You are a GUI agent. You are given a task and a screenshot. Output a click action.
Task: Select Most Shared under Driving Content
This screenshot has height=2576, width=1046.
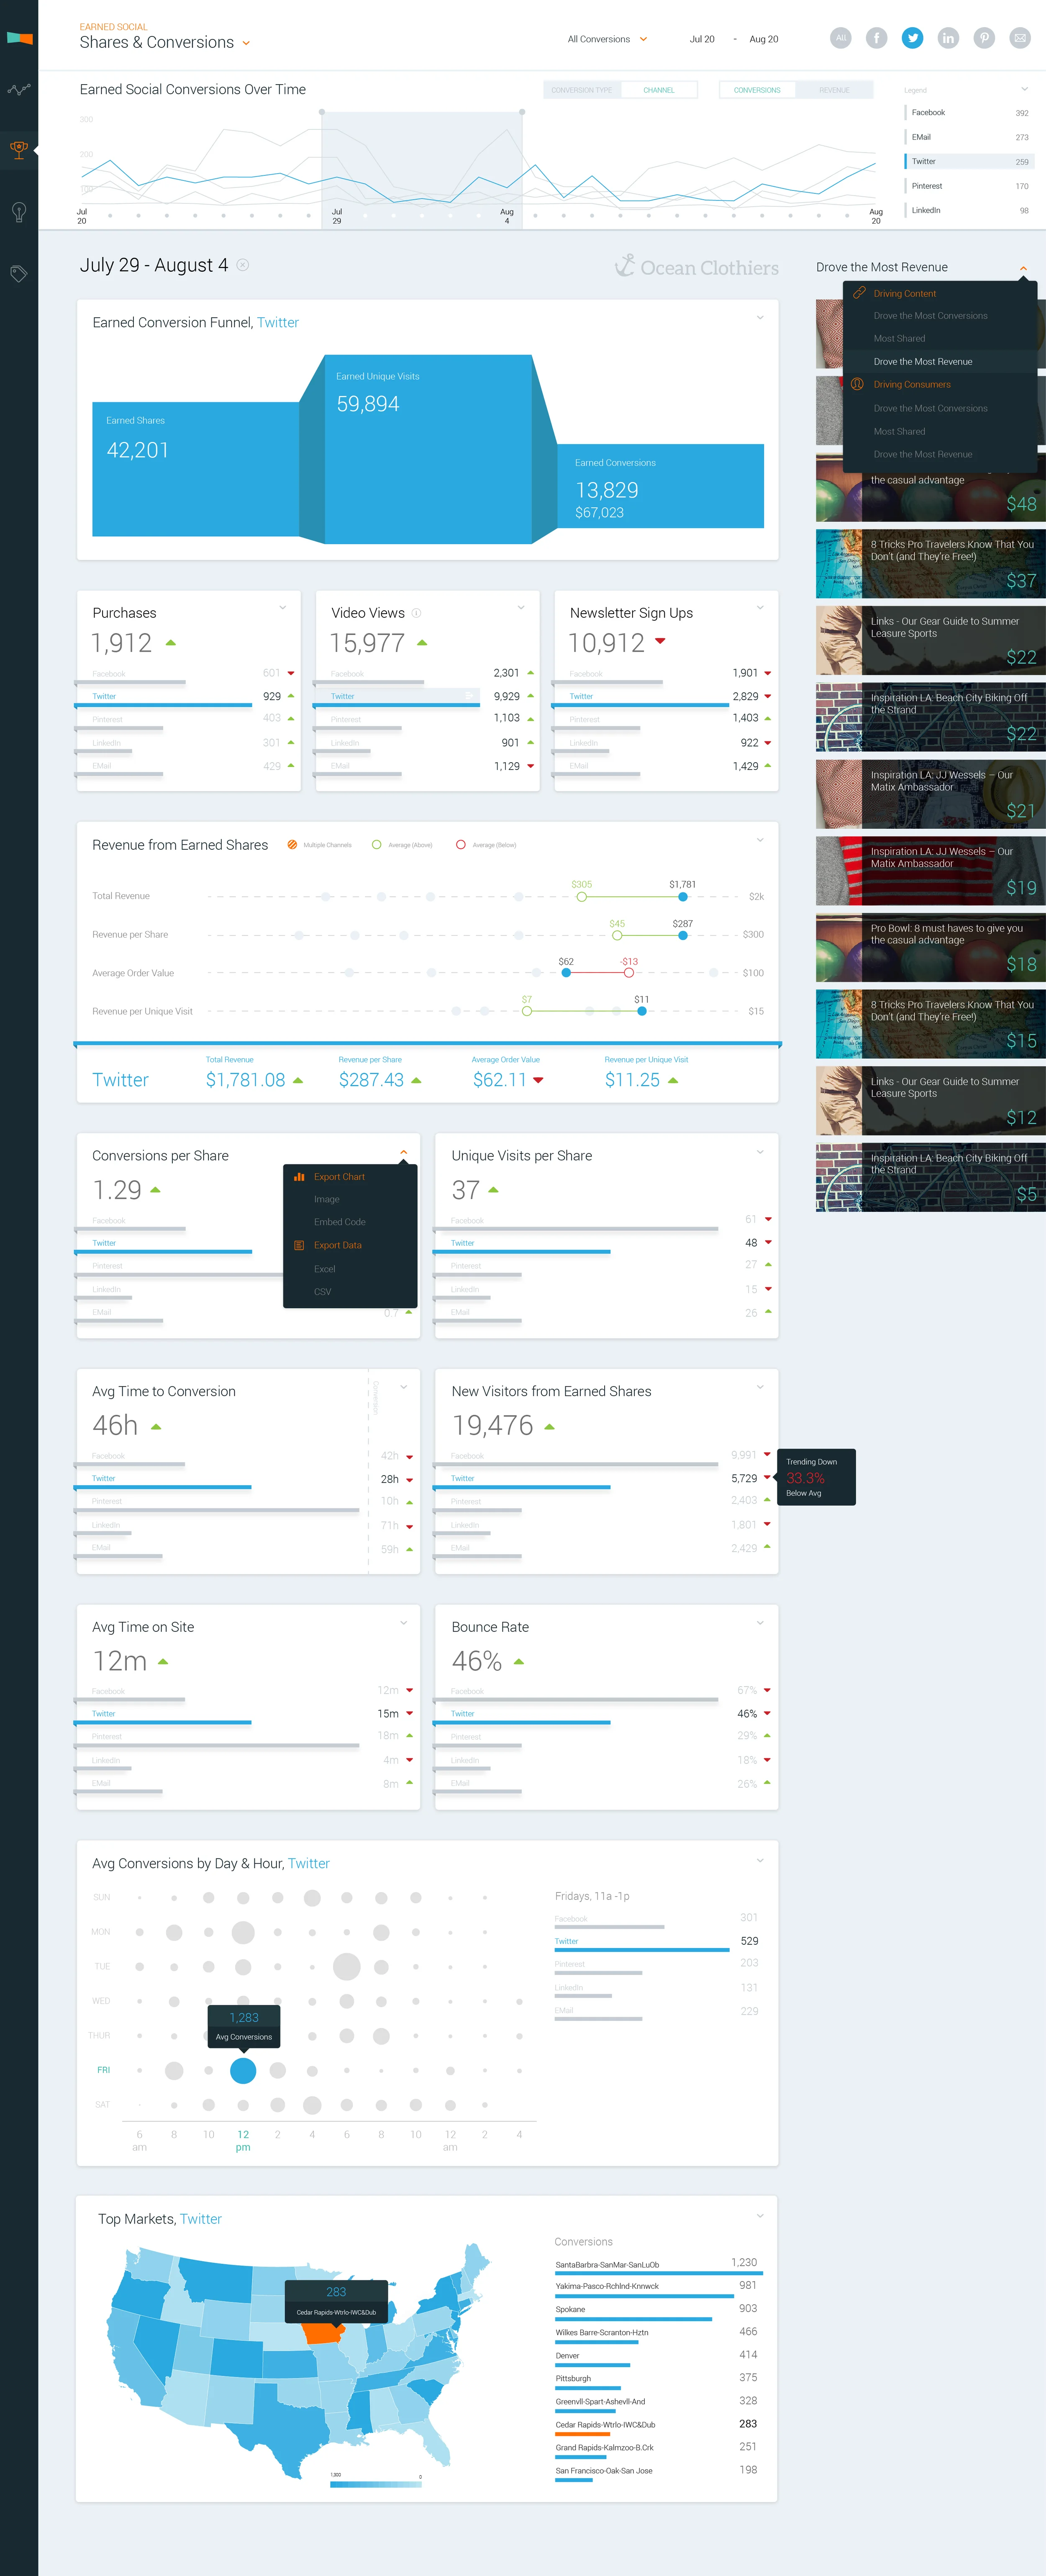tap(899, 339)
